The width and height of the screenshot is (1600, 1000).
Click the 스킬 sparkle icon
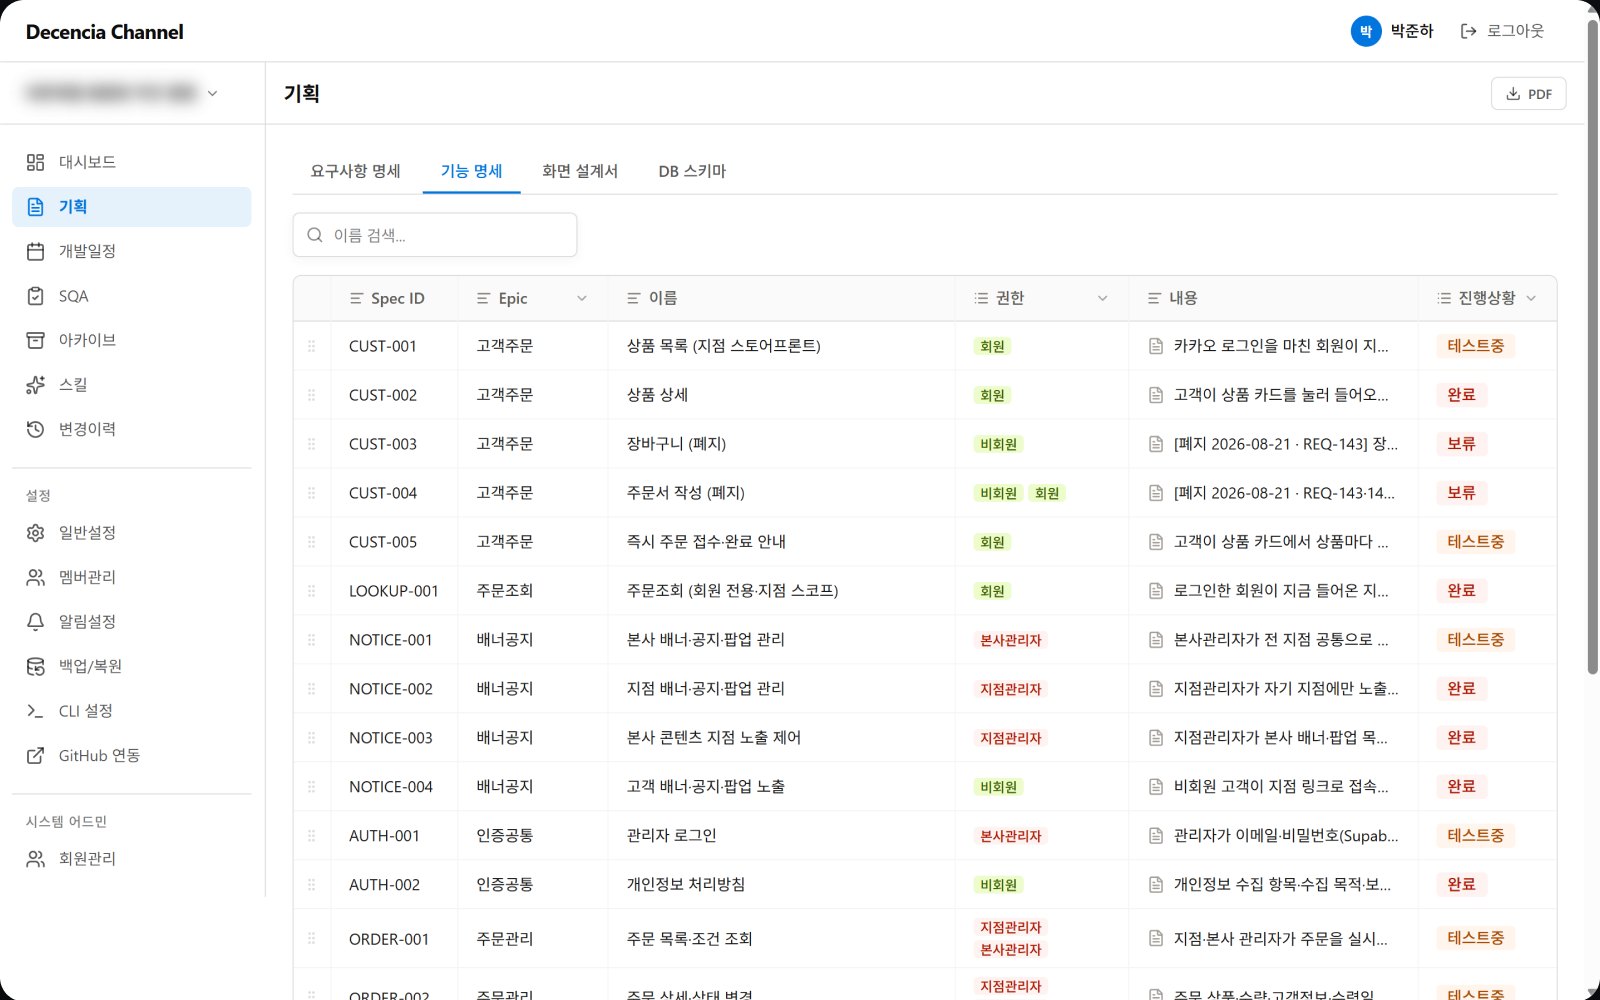(x=36, y=385)
